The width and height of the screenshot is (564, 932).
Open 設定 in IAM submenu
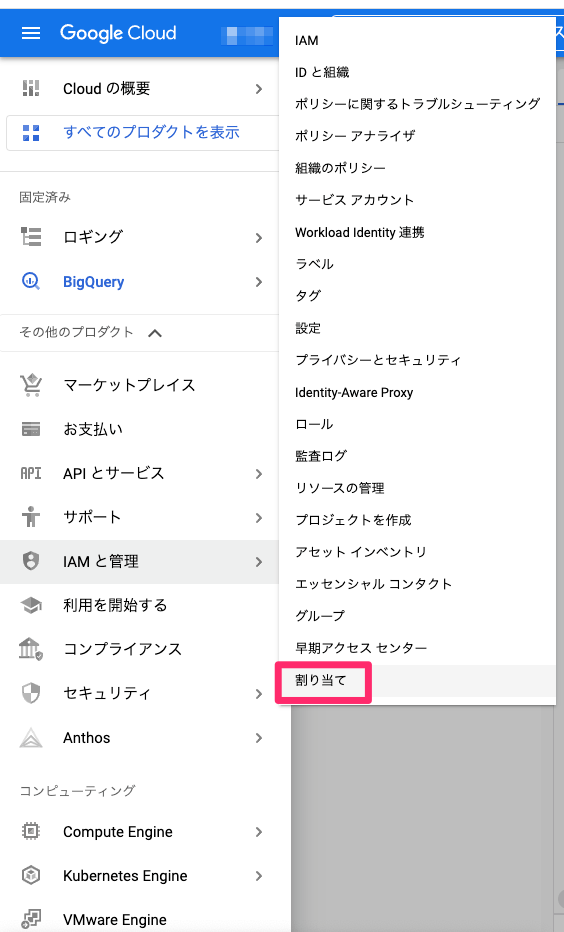click(x=417, y=328)
